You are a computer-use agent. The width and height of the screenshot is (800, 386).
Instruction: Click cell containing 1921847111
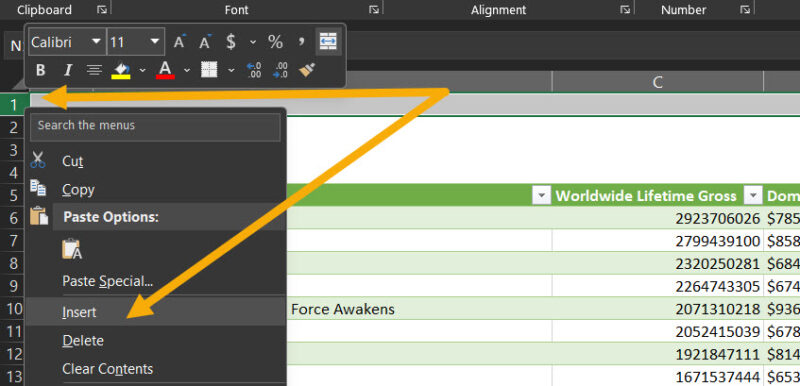(658, 354)
